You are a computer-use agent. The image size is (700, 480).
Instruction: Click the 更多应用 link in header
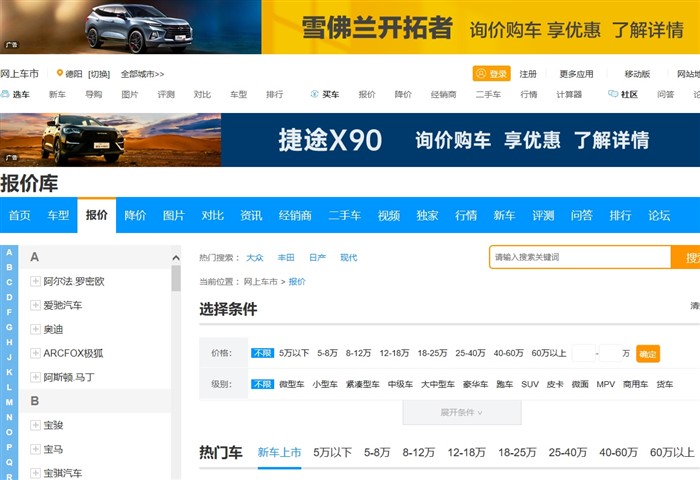(576, 74)
